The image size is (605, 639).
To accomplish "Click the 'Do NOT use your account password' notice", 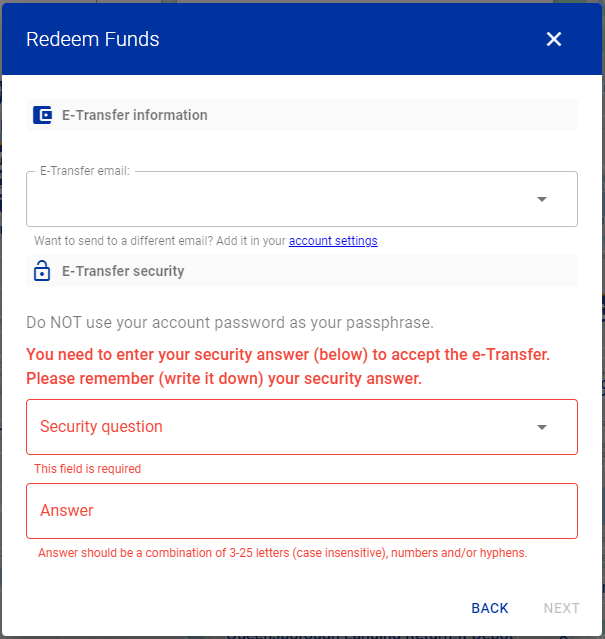I will tap(230, 322).
